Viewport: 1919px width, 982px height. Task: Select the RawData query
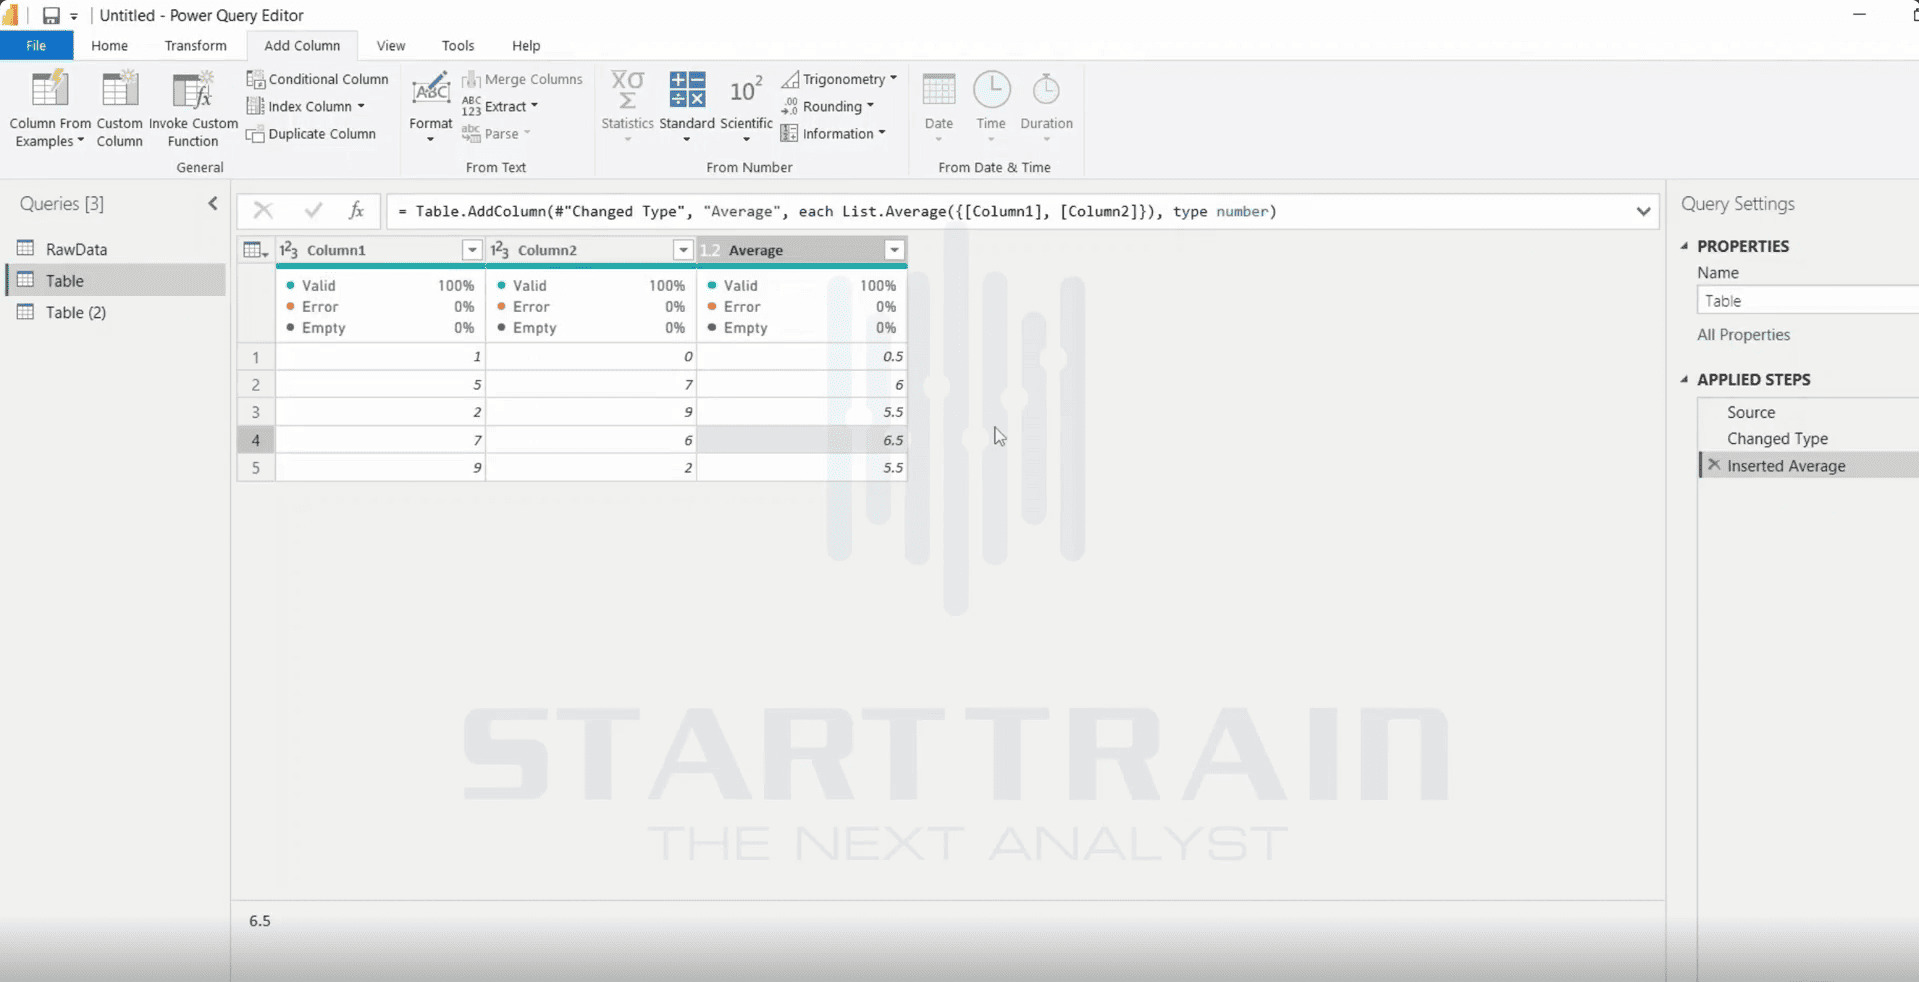(116, 249)
